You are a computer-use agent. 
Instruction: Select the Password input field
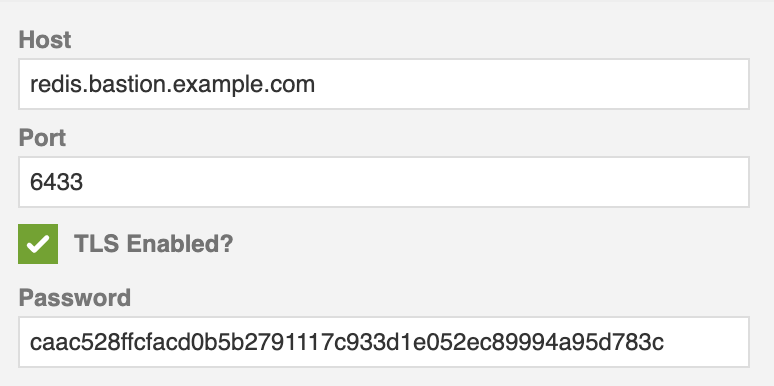coord(384,342)
